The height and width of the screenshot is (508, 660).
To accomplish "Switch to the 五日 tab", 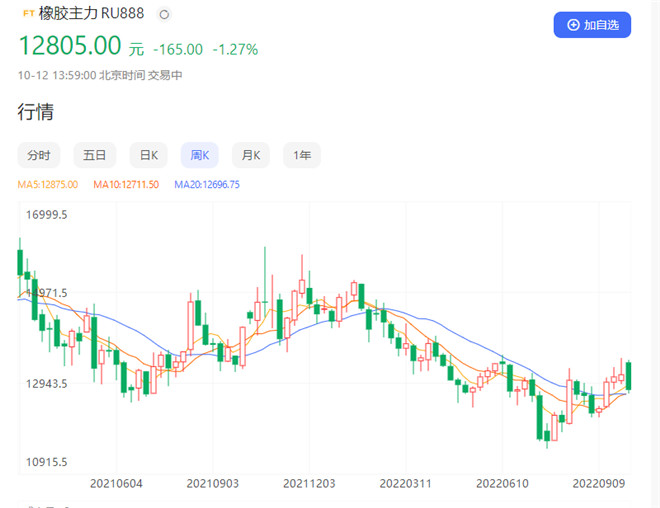I will pyautogui.click(x=94, y=155).
